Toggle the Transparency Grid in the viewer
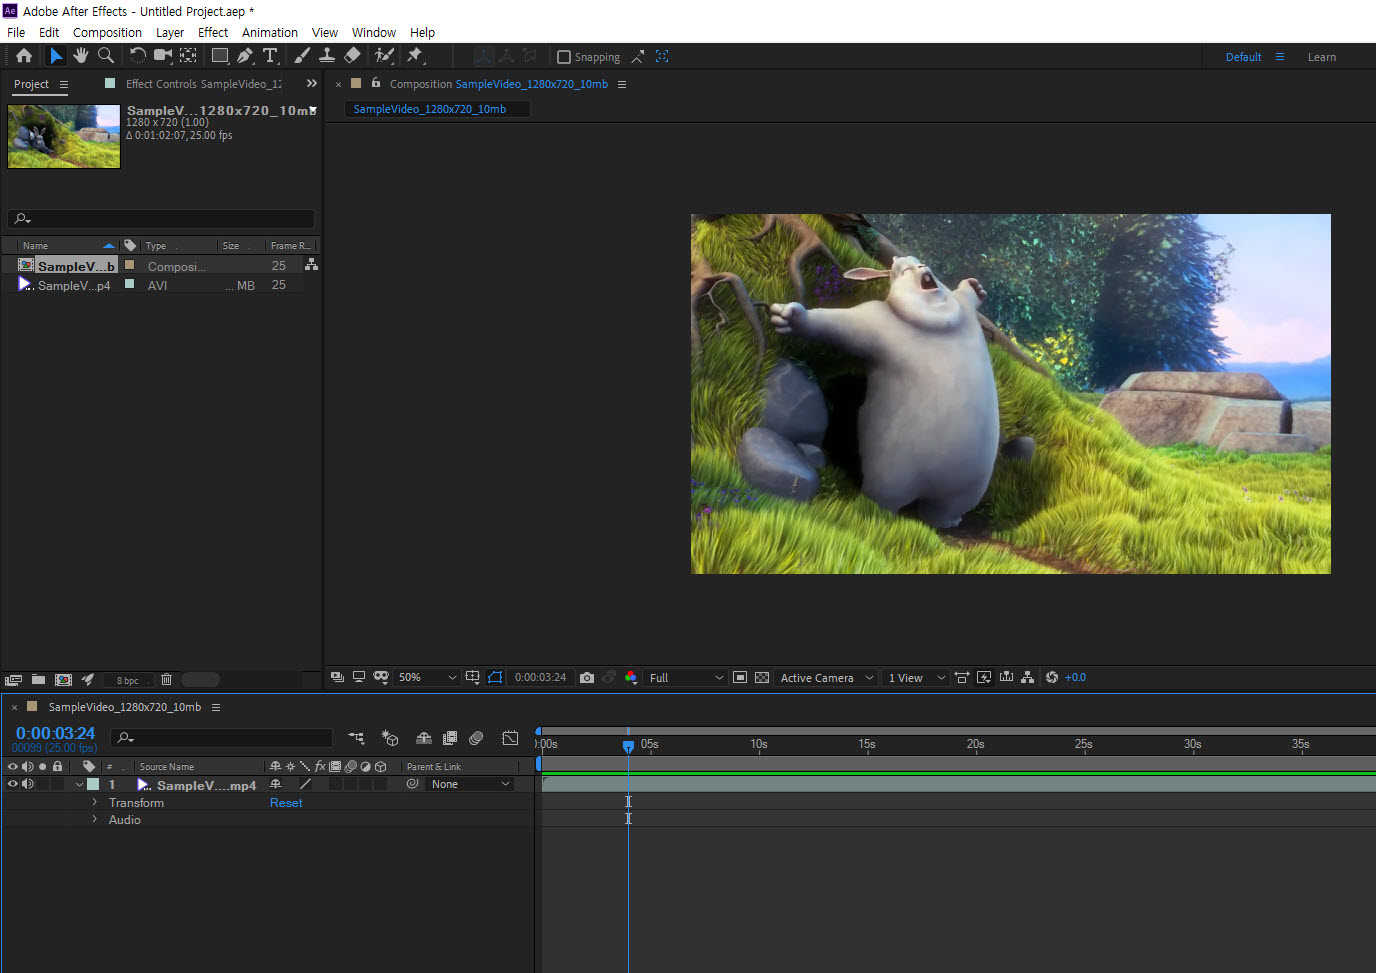Viewport: 1376px width, 973px height. coord(762,678)
